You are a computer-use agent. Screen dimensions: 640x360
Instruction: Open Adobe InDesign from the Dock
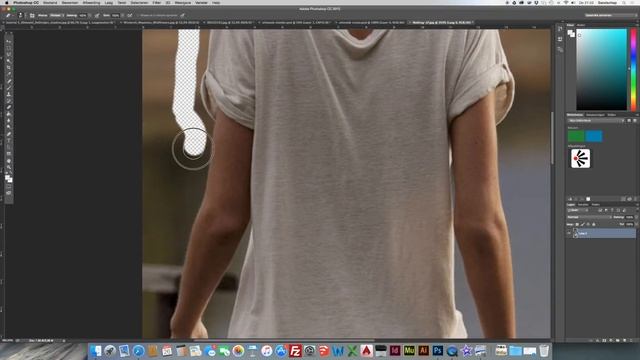click(395, 351)
